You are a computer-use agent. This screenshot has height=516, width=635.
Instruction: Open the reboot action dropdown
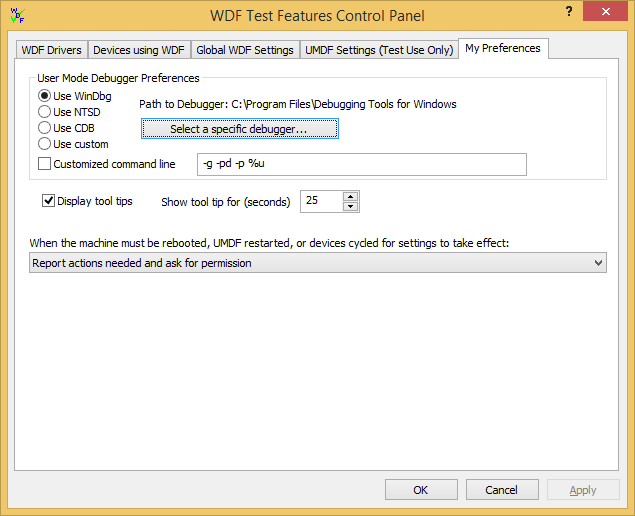pyautogui.click(x=317, y=263)
